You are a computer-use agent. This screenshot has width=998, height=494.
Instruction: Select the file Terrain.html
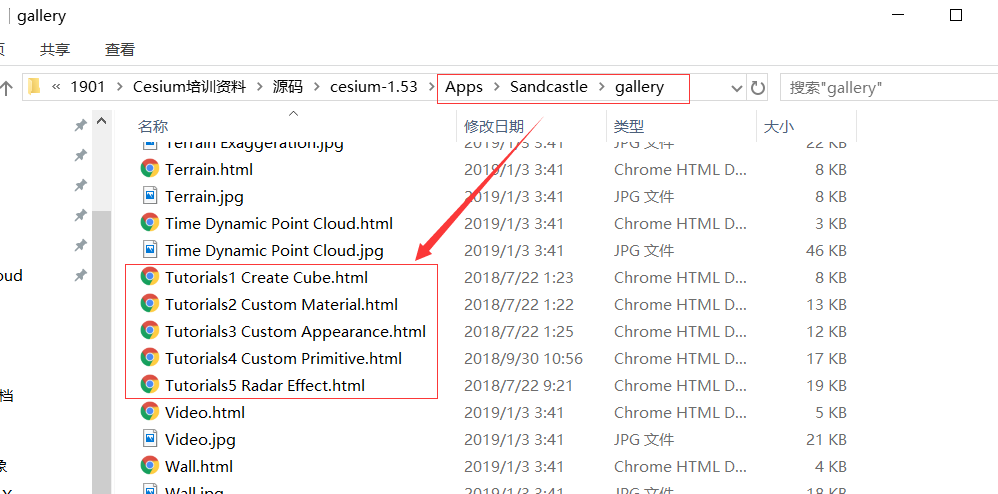click(209, 169)
